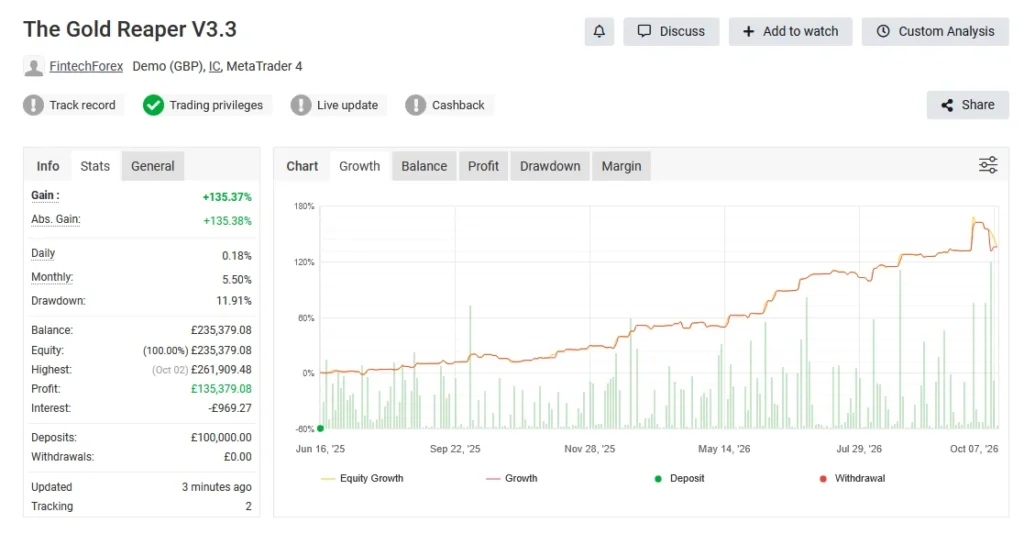The image size is (1024, 534).
Task: Click the notification bell icon
Action: coord(599,31)
